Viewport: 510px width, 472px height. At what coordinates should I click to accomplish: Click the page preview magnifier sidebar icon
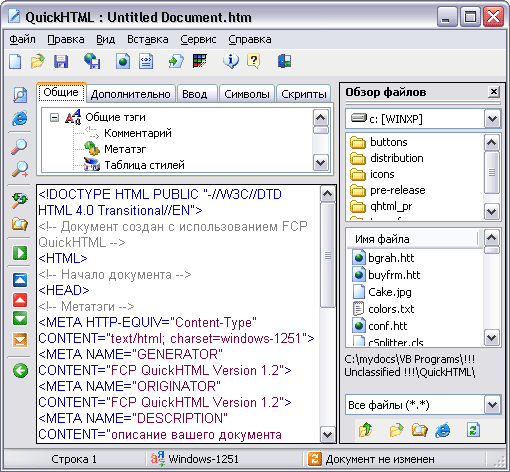point(20,95)
